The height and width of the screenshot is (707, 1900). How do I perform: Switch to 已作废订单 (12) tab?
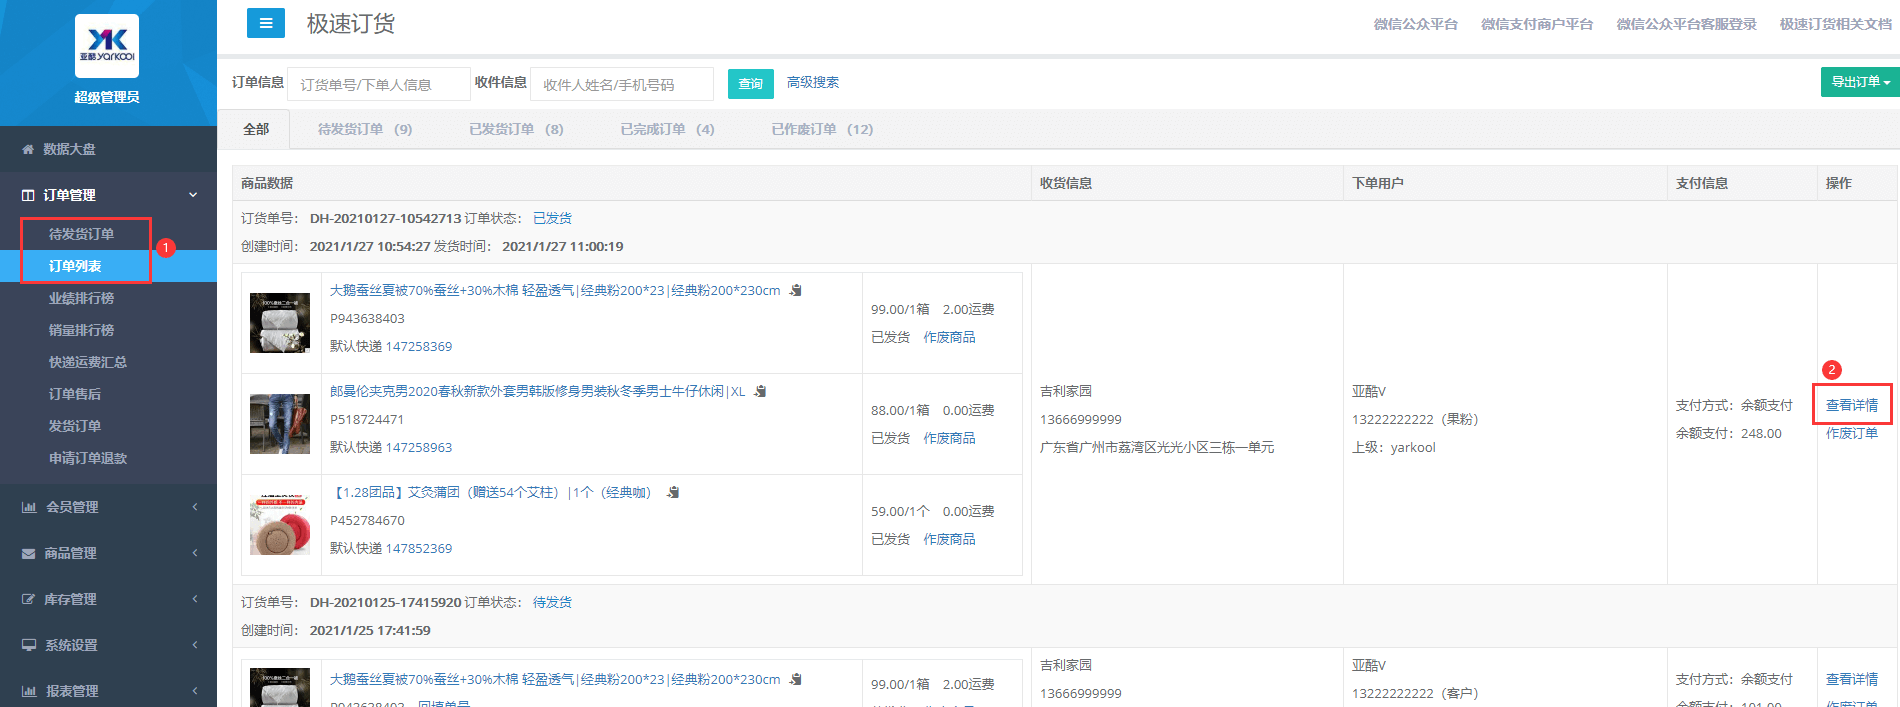click(x=822, y=129)
